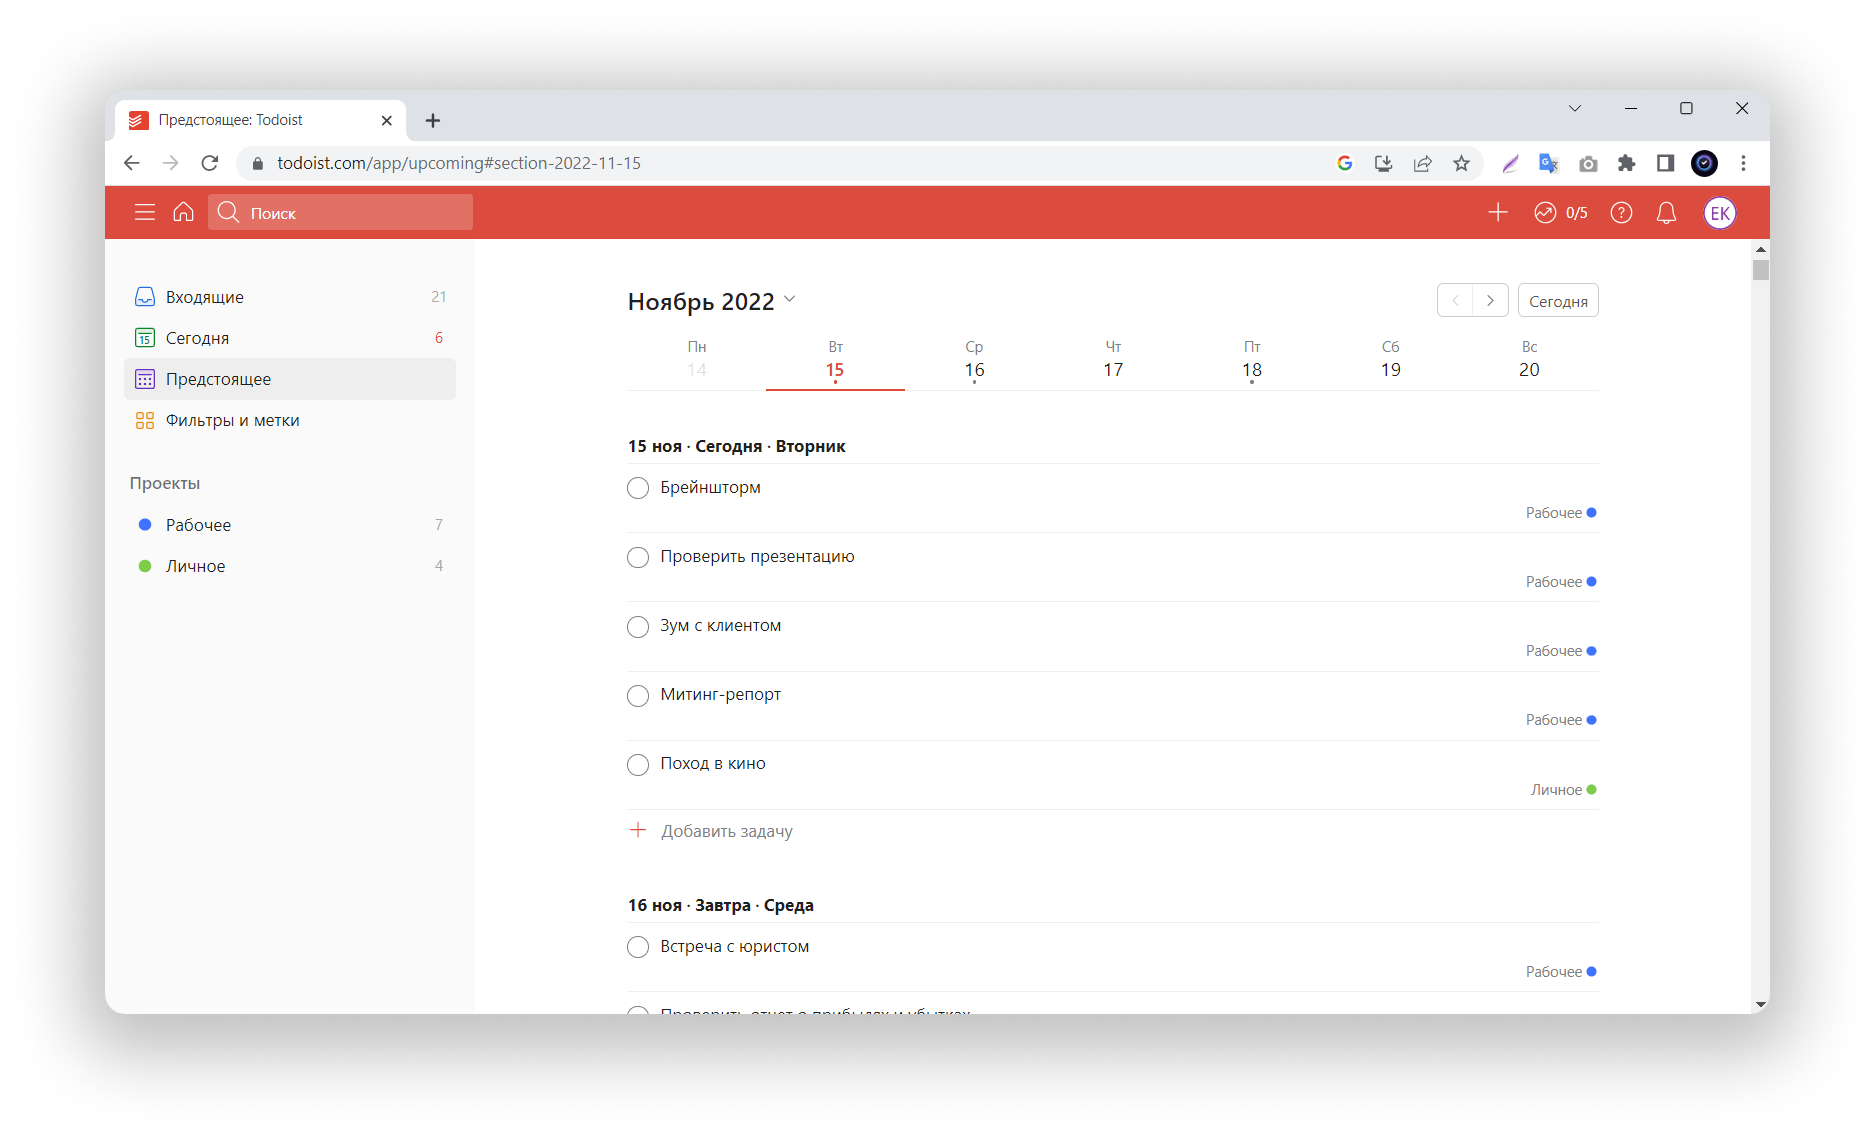Click the 16 ноя Завтра Среда heading
This screenshot has width=1875, height=1134.
[x=721, y=905]
